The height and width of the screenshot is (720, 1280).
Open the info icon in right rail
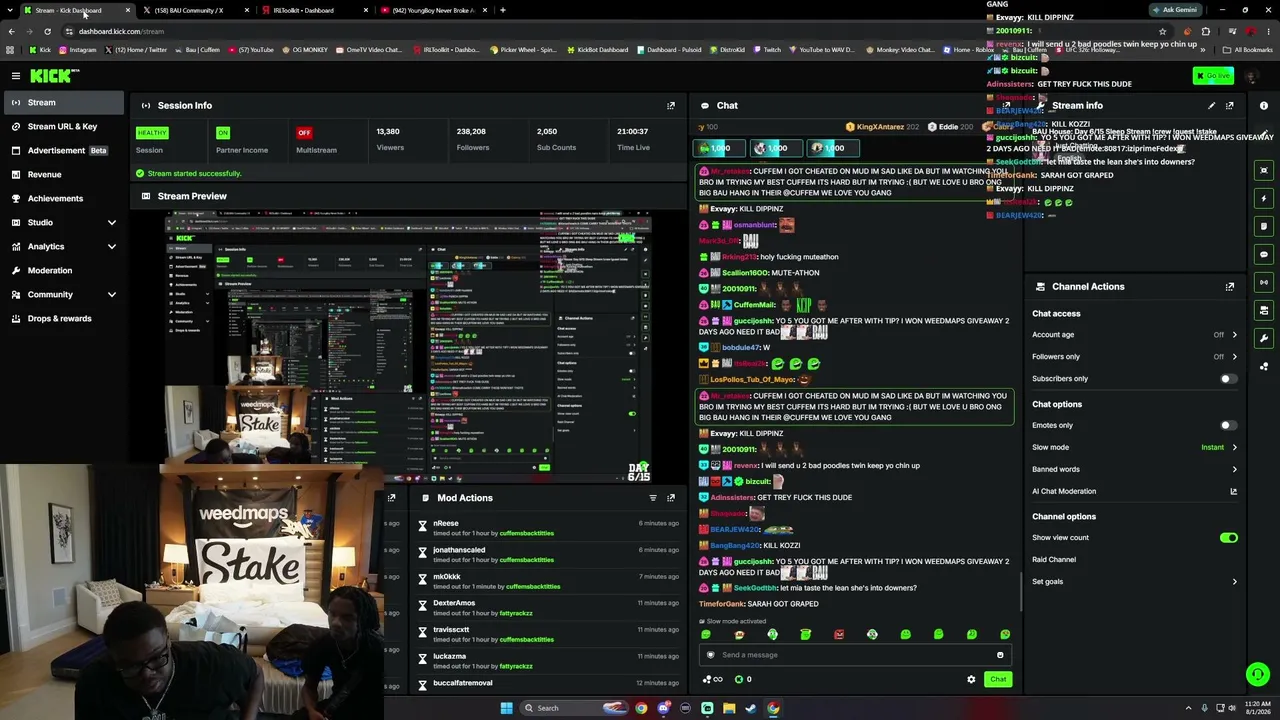[x=1264, y=105]
